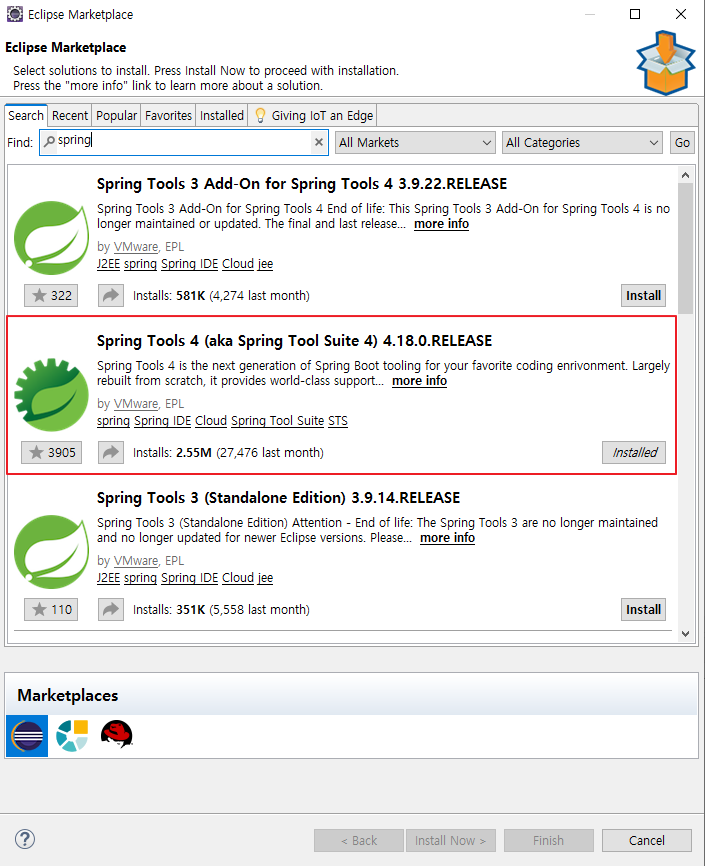Screen dimensions: 705x866
Task: Switch to the Search tab
Action: (x=26, y=115)
